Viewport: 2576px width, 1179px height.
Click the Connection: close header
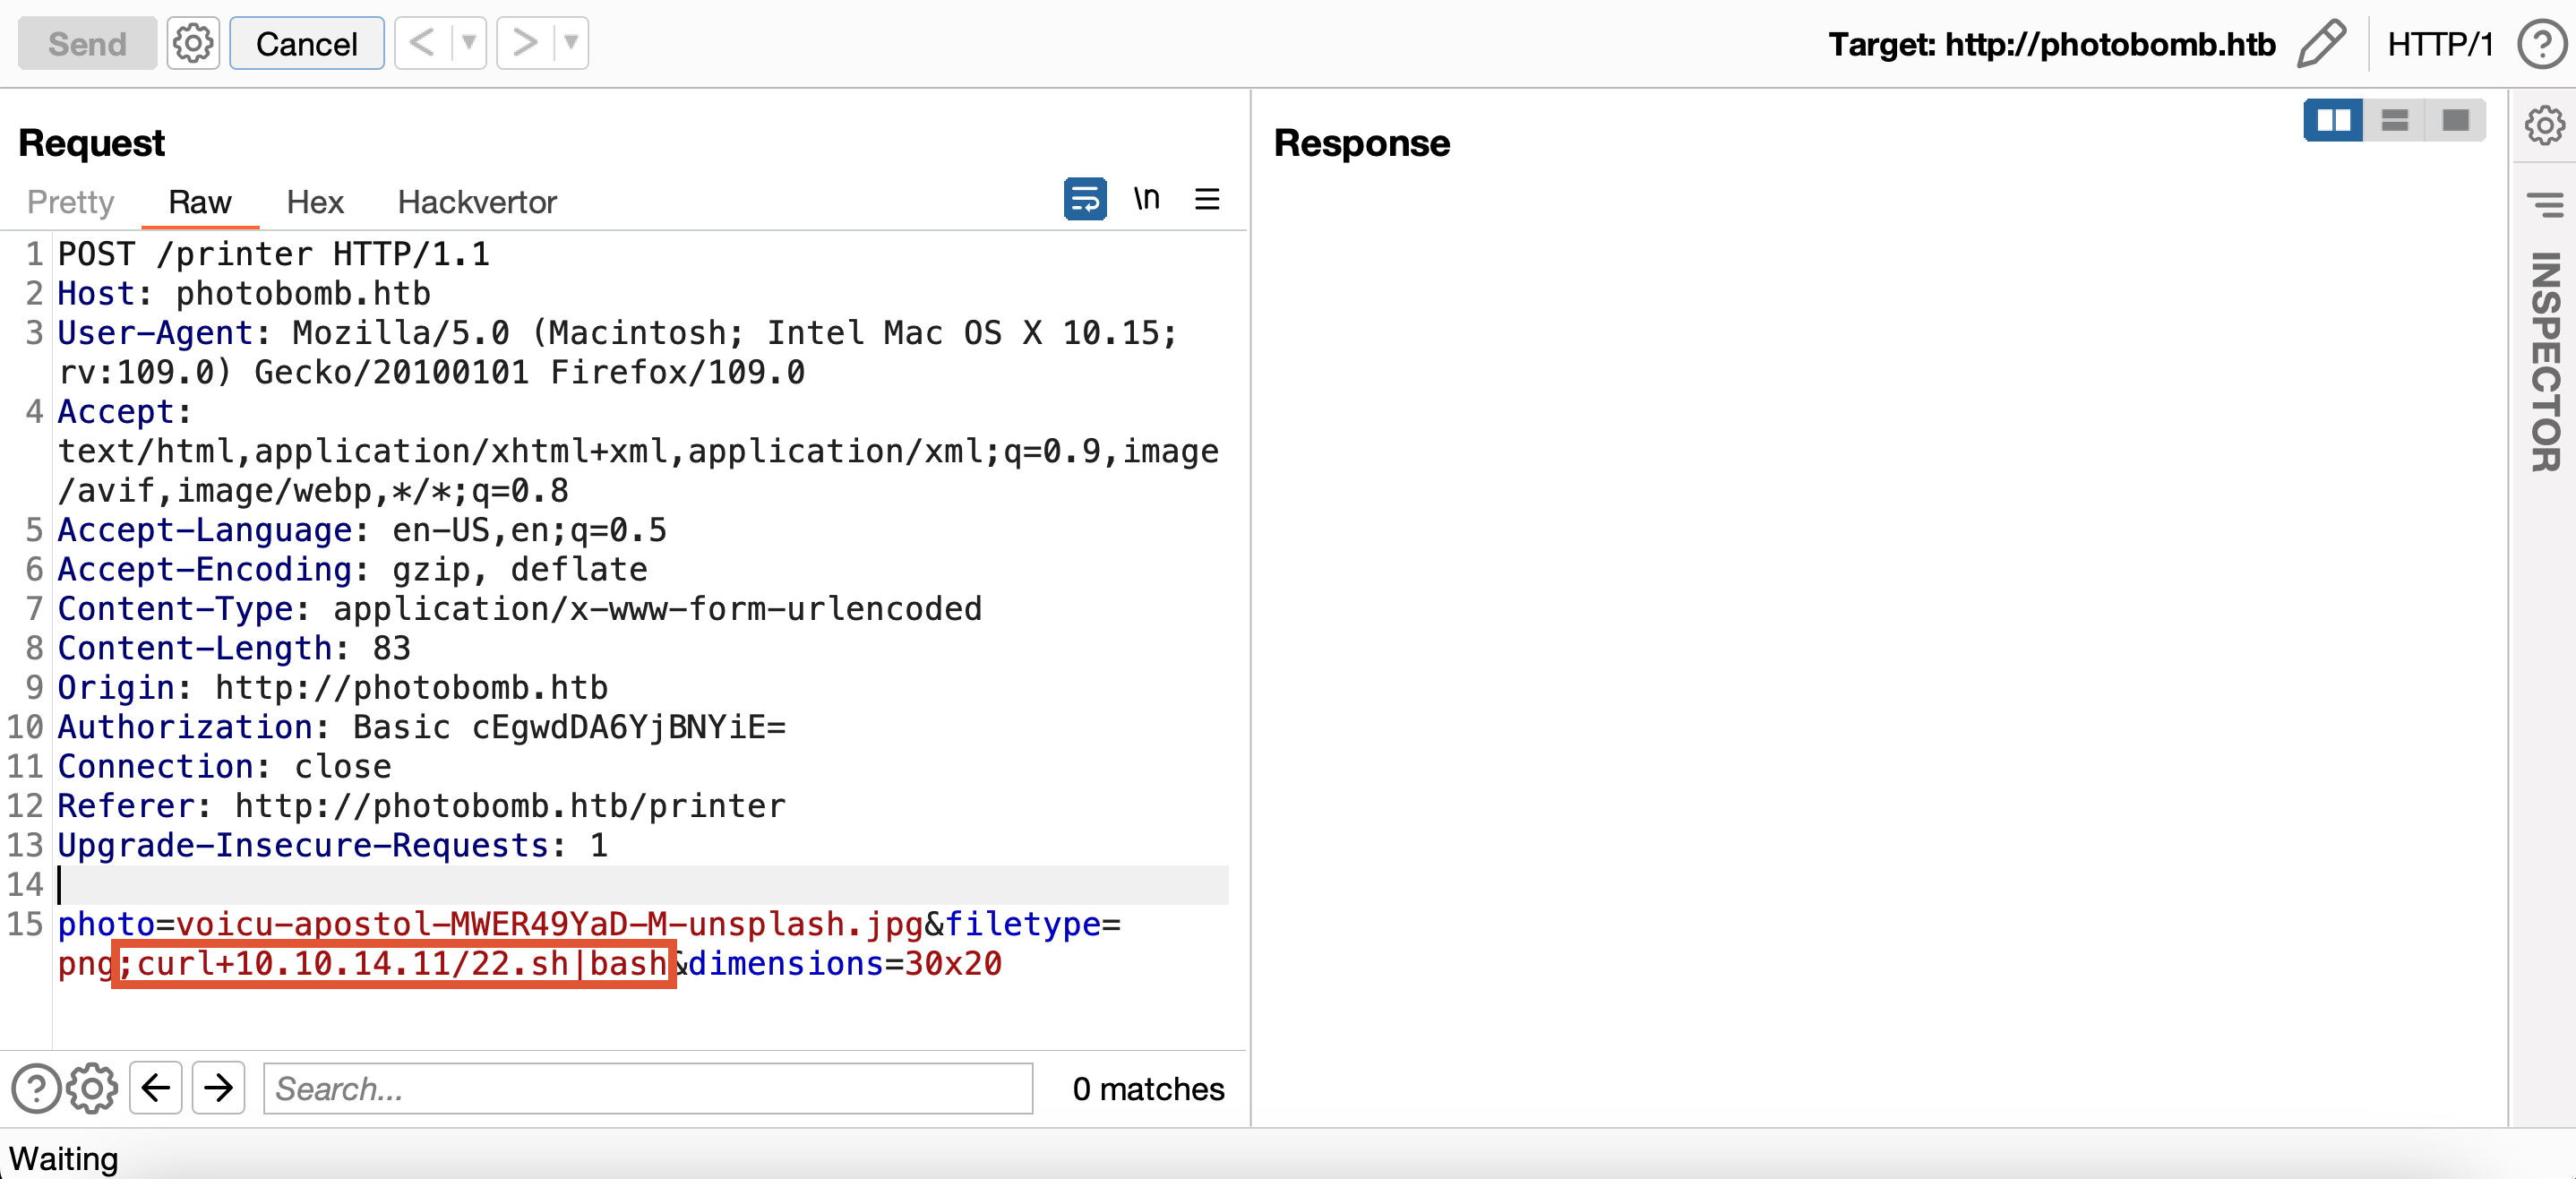point(225,767)
